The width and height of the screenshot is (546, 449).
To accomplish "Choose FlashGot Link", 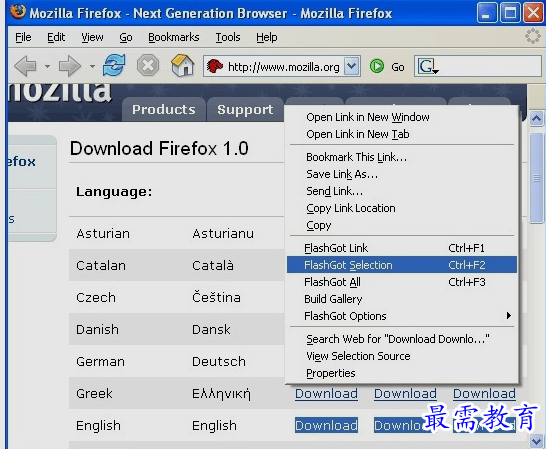I will pyautogui.click(x=401, y=248).
